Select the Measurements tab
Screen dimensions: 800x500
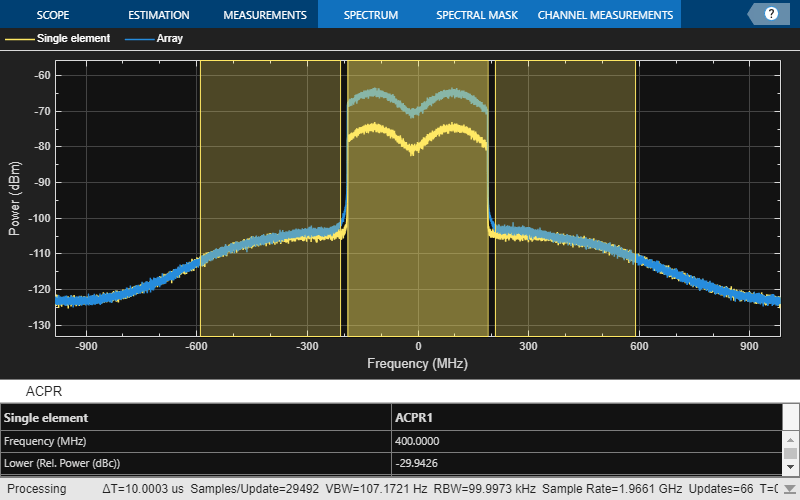(x=264, y=15)
